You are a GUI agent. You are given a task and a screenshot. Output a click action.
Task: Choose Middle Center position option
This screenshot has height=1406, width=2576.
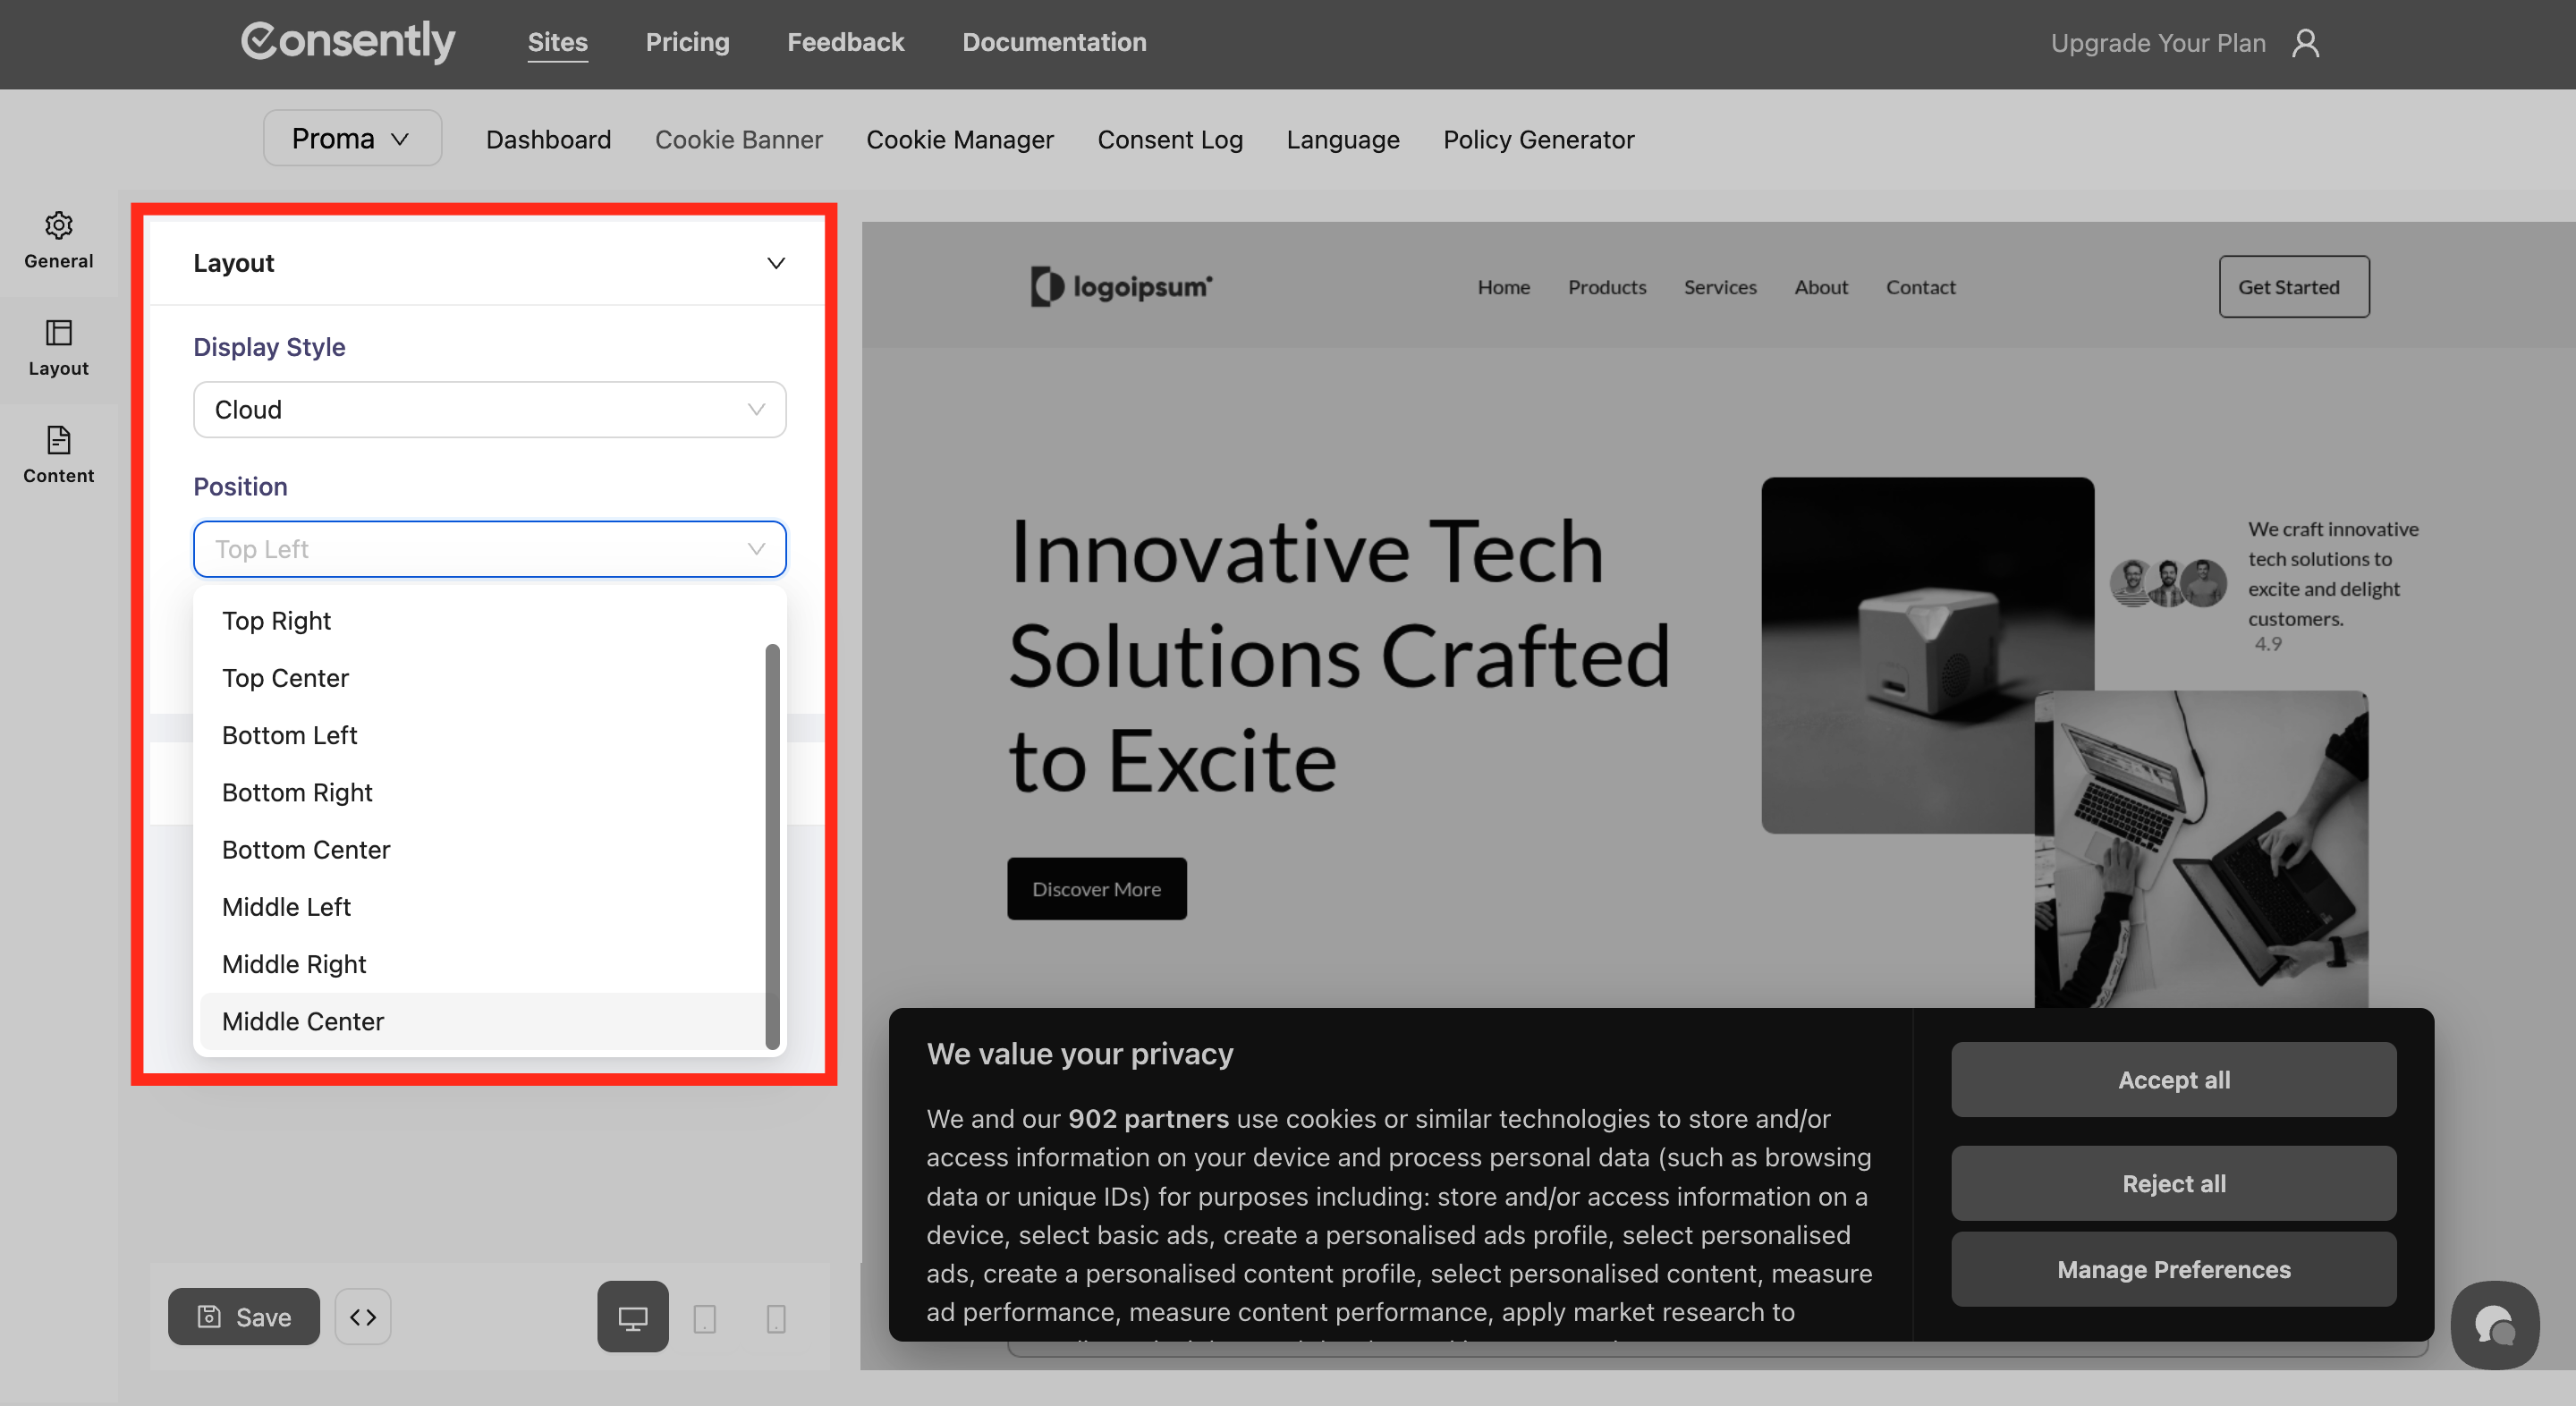pos(302,1021)
